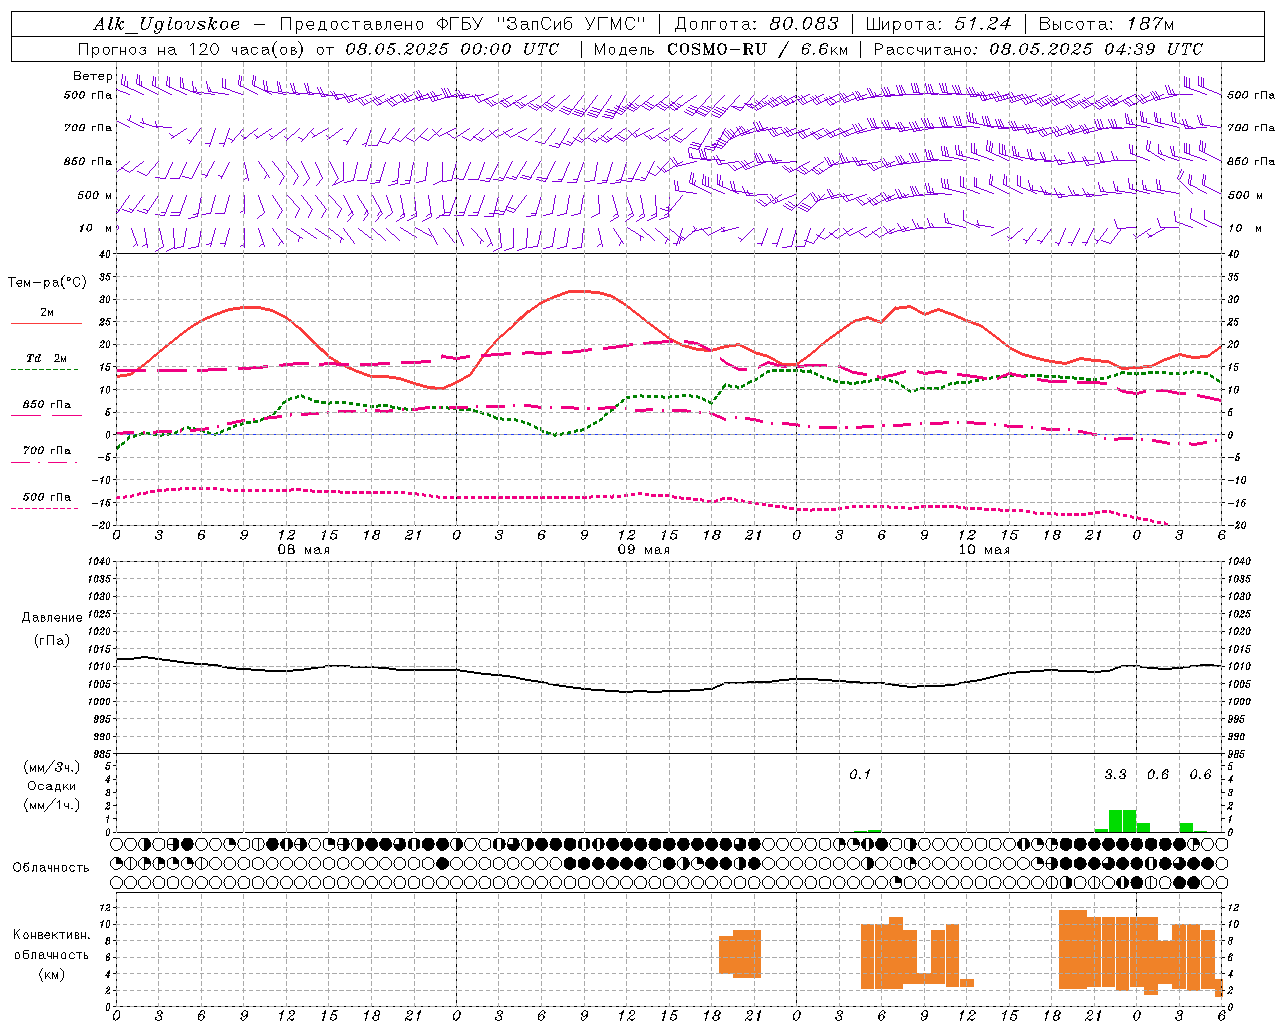Image resolution: width=1280 pixels, height=1024 pixels.
Task: Click the 09 мая date label
Action: [x=644, y=550]
